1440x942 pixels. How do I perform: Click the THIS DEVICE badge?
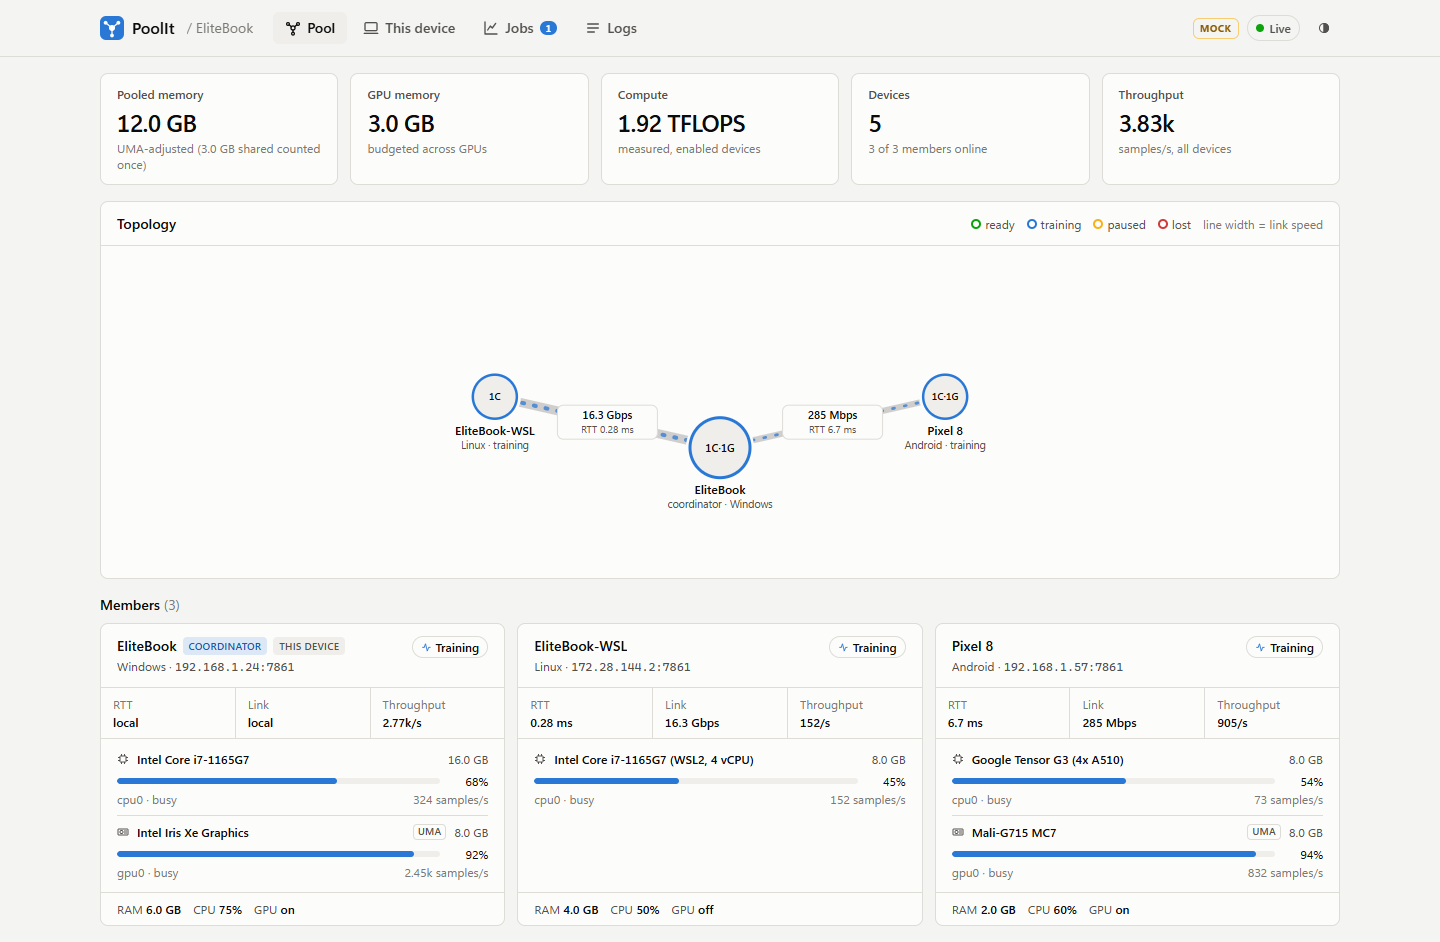[309, 647]
